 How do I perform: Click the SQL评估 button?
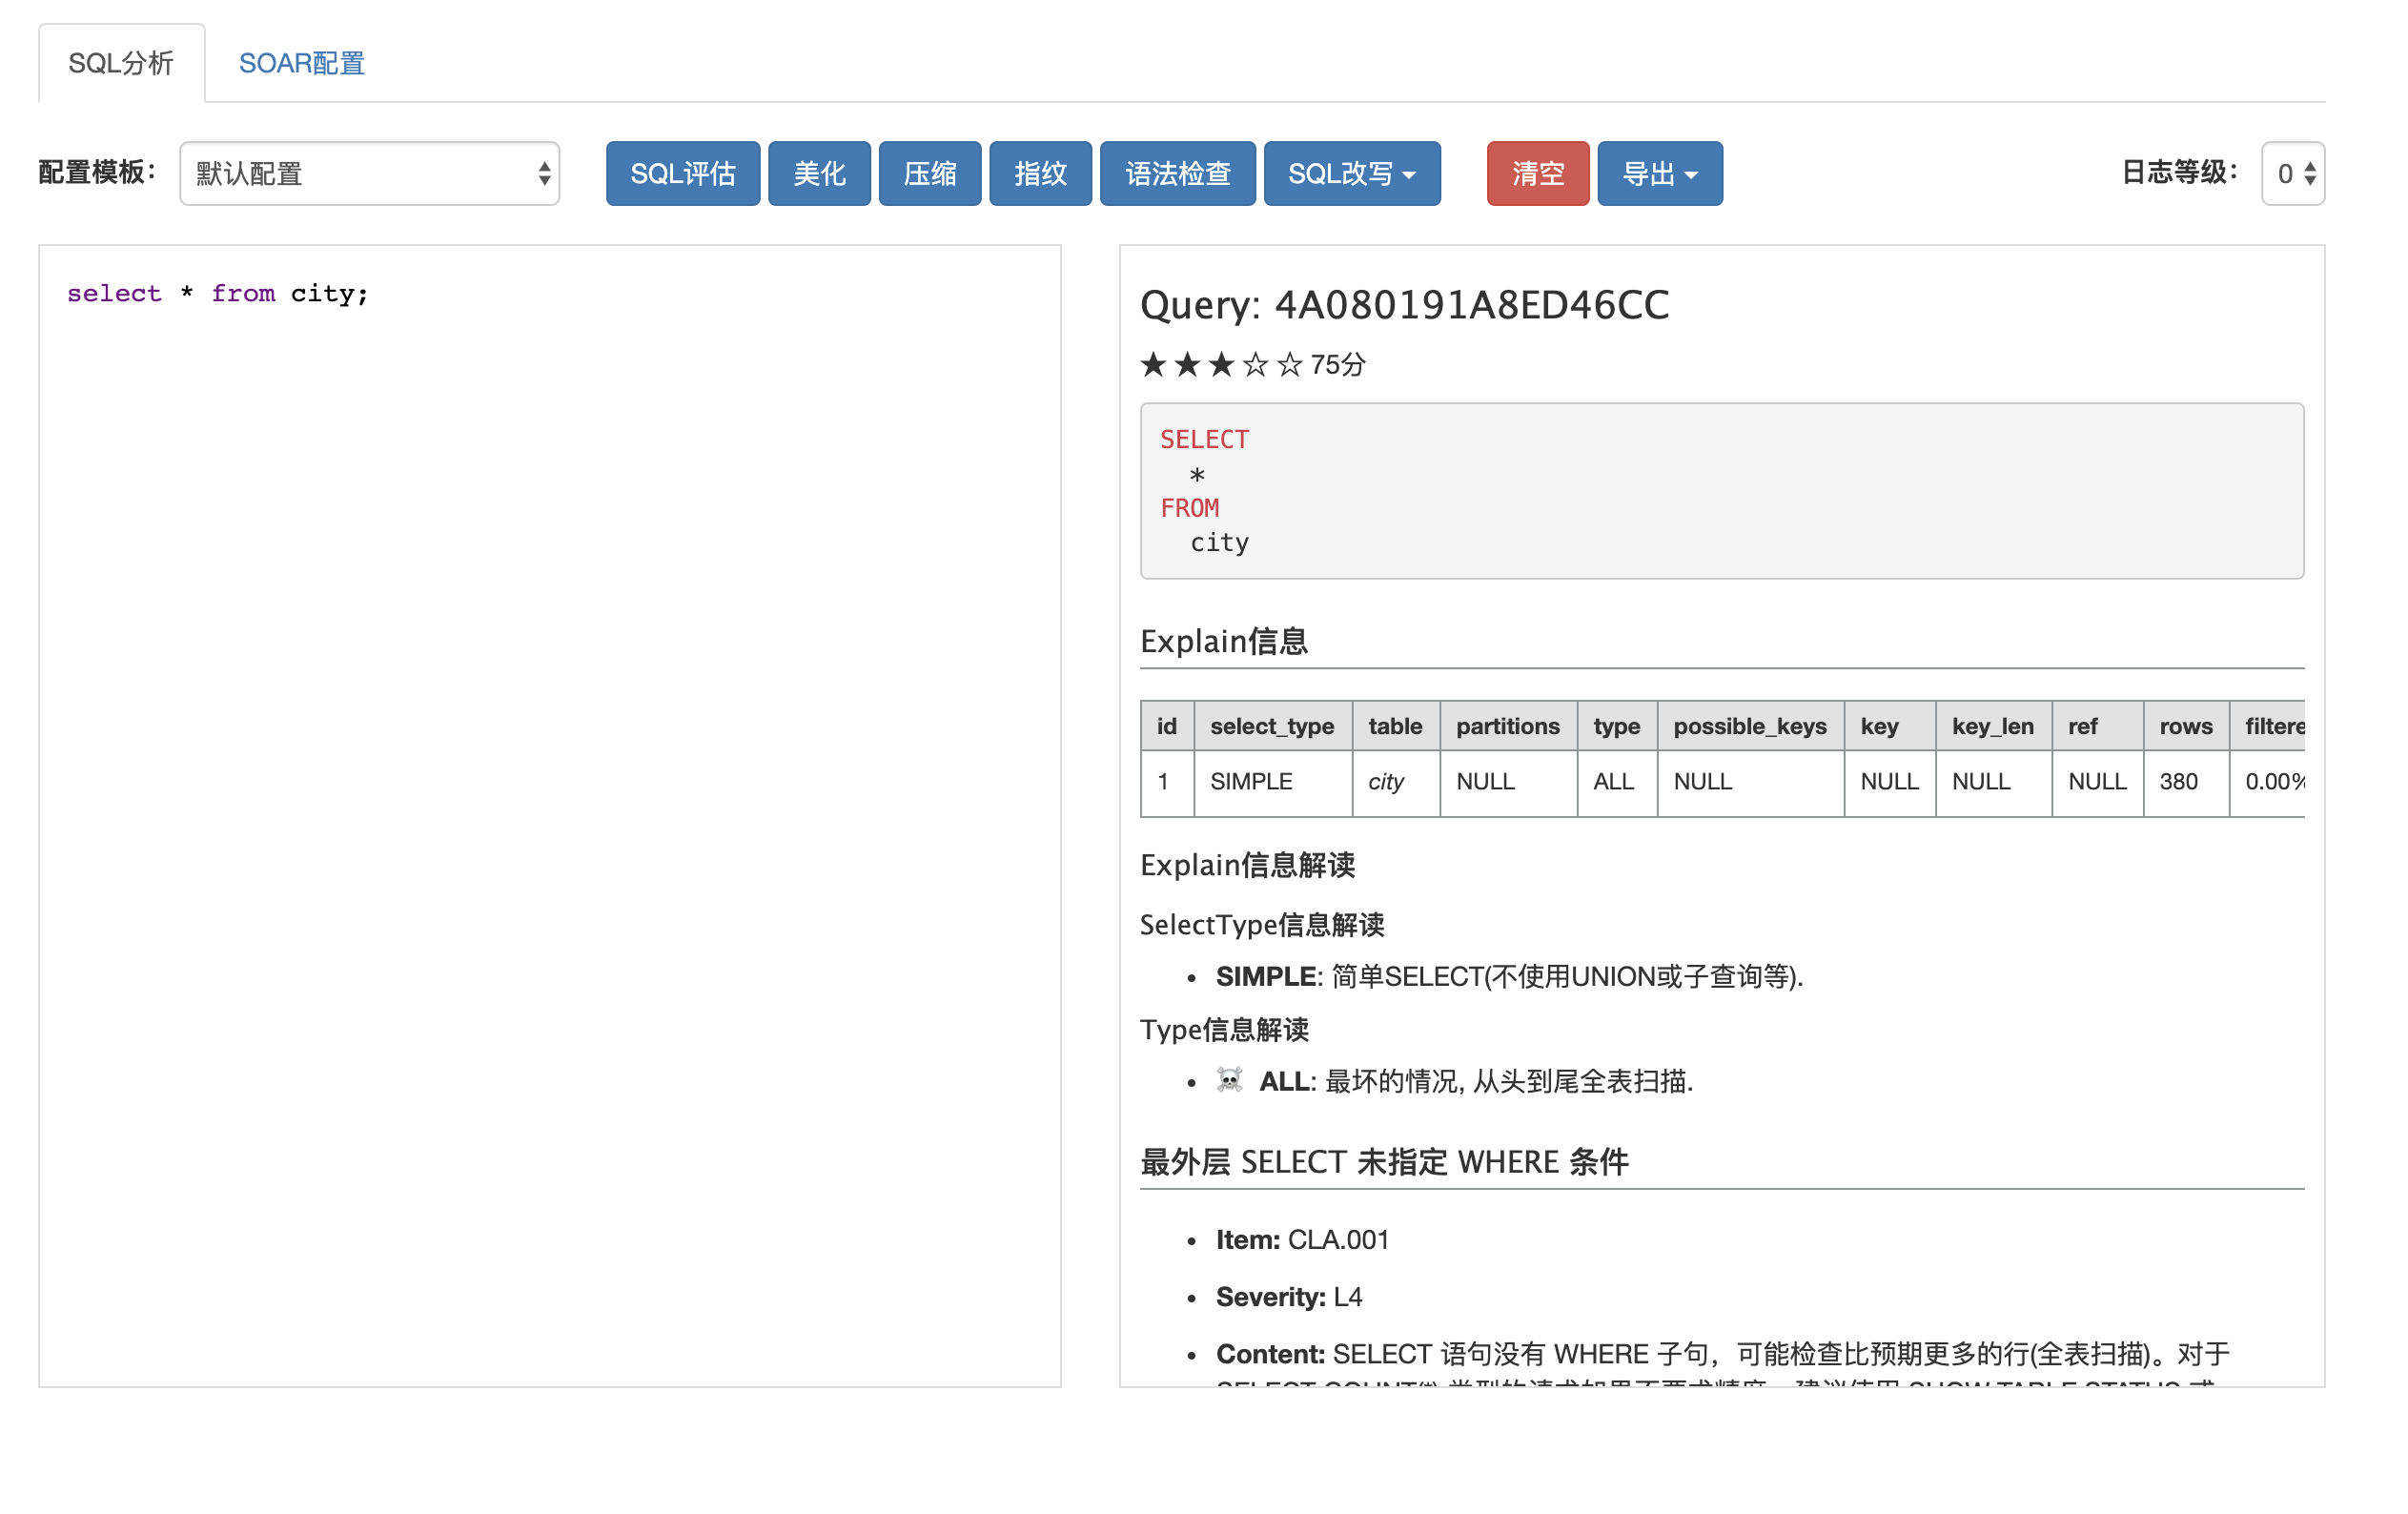point(682,174)
